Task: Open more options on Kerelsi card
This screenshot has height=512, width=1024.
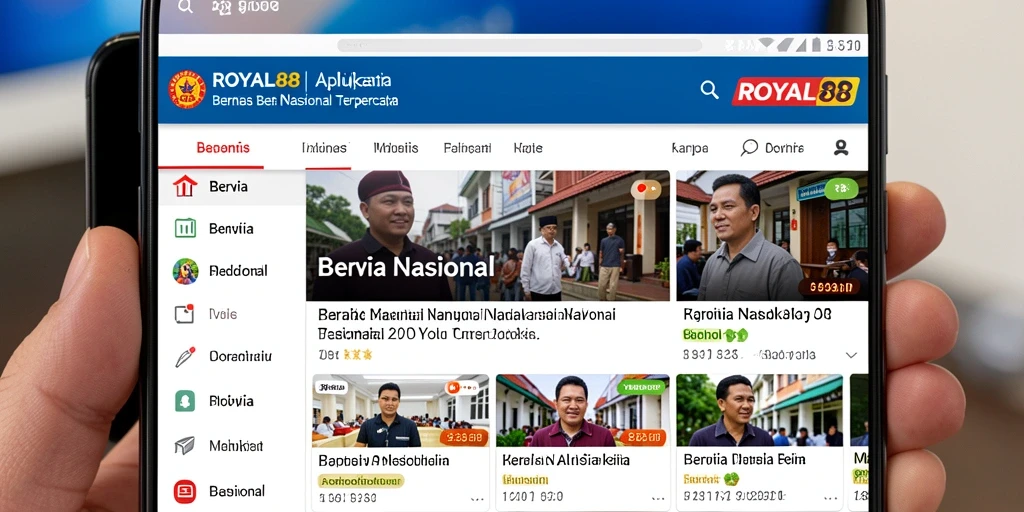Action: 658,500
